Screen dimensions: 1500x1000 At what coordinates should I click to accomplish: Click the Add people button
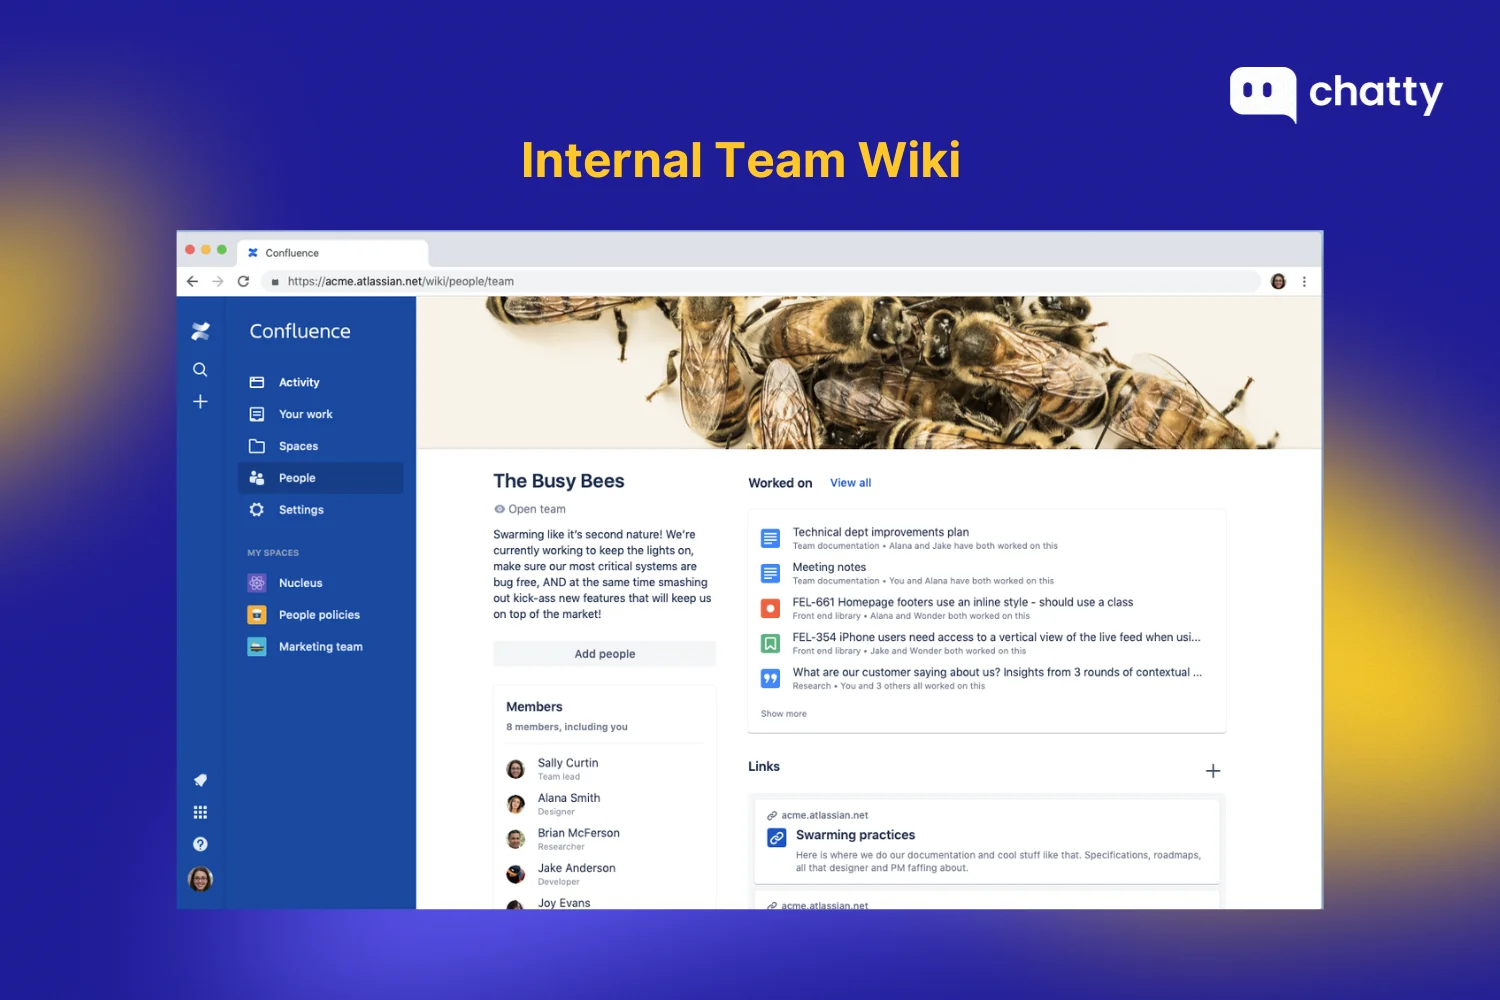coord(604,654)
